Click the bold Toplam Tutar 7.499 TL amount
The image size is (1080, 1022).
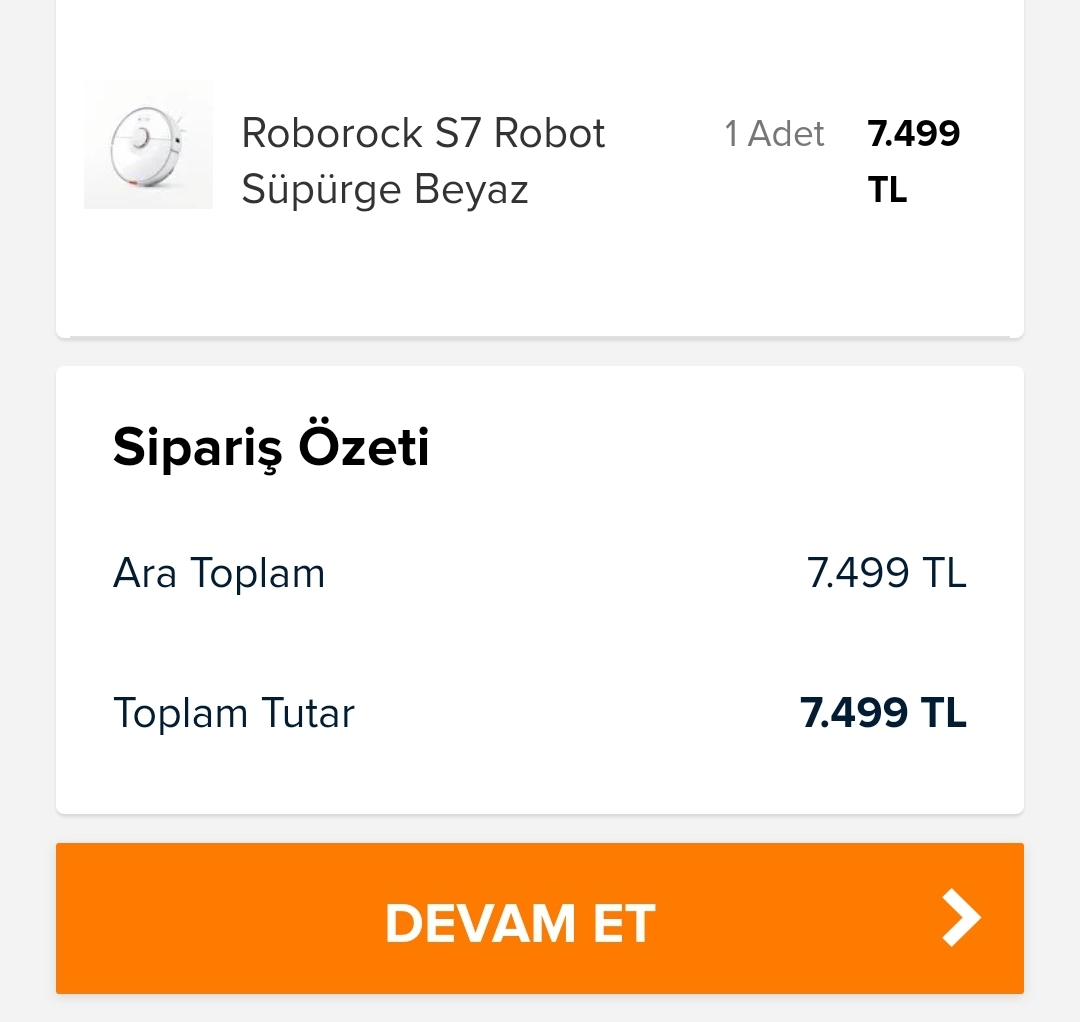[x=884, y=713]
